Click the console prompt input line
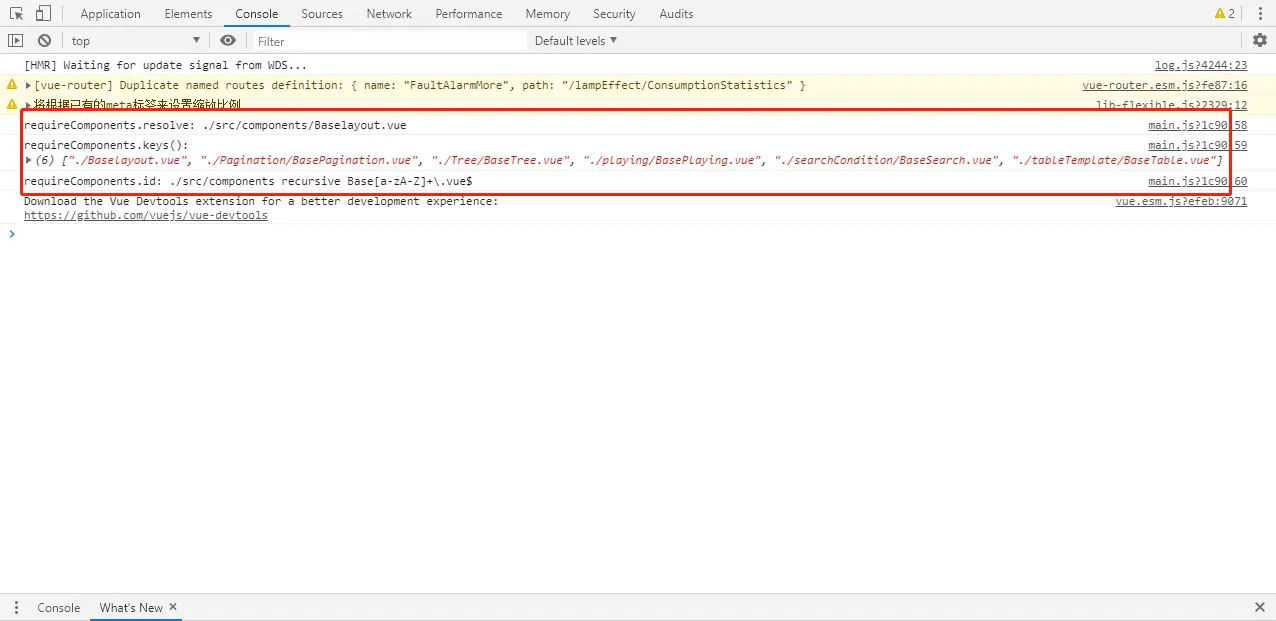The width and height of the screenshot is (1276, 621). pos(640,234)
